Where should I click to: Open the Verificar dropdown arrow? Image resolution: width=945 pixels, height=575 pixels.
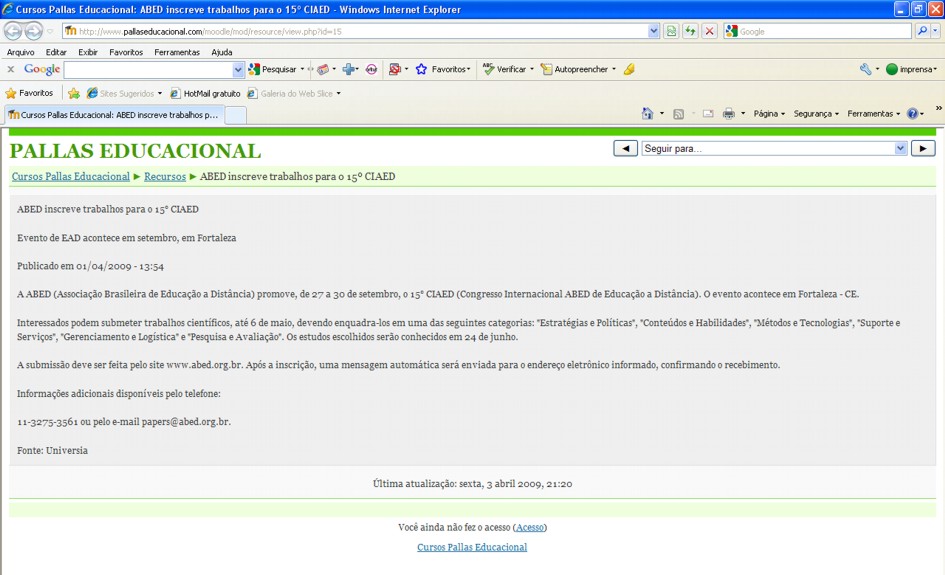[x=532, y=69]
